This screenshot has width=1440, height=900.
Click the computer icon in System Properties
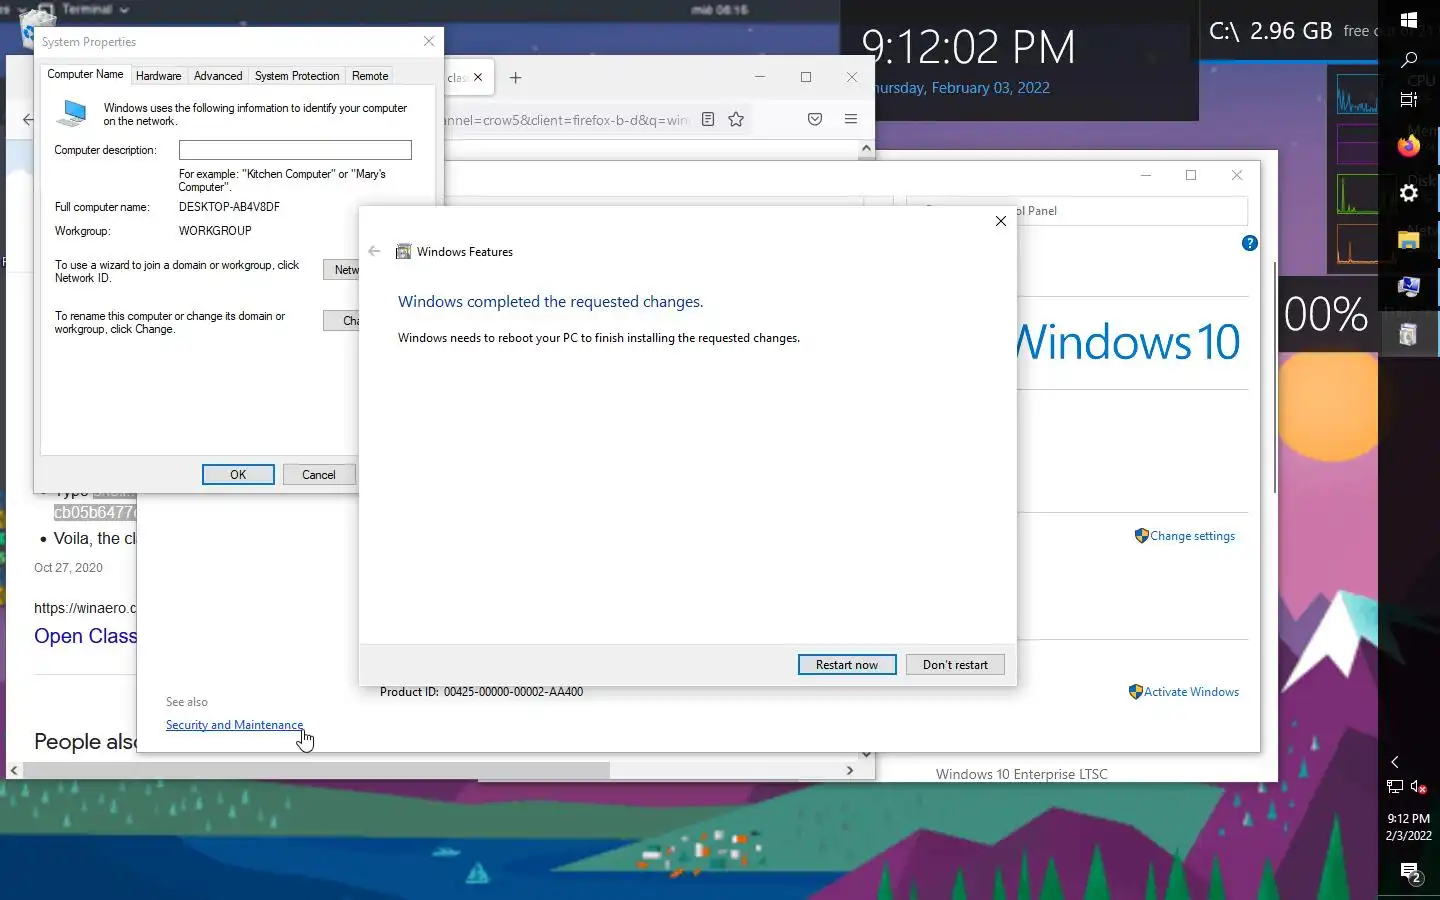coord(72,113)
